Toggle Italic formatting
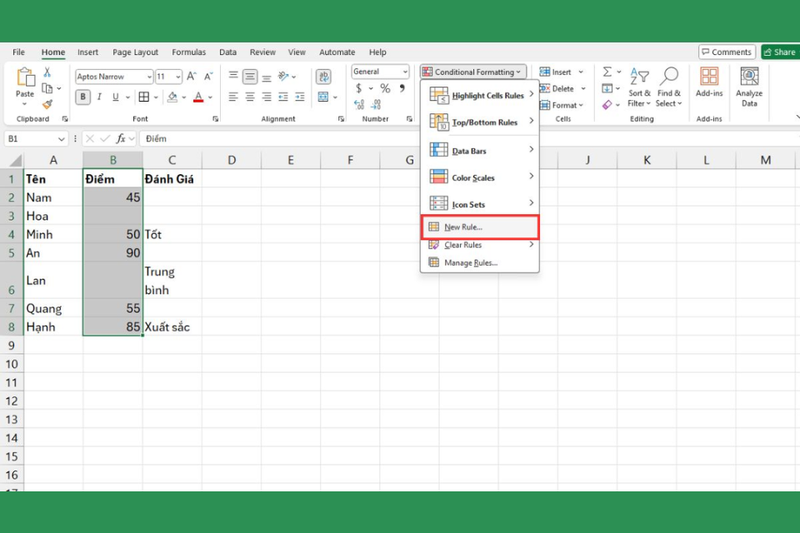 99,97
